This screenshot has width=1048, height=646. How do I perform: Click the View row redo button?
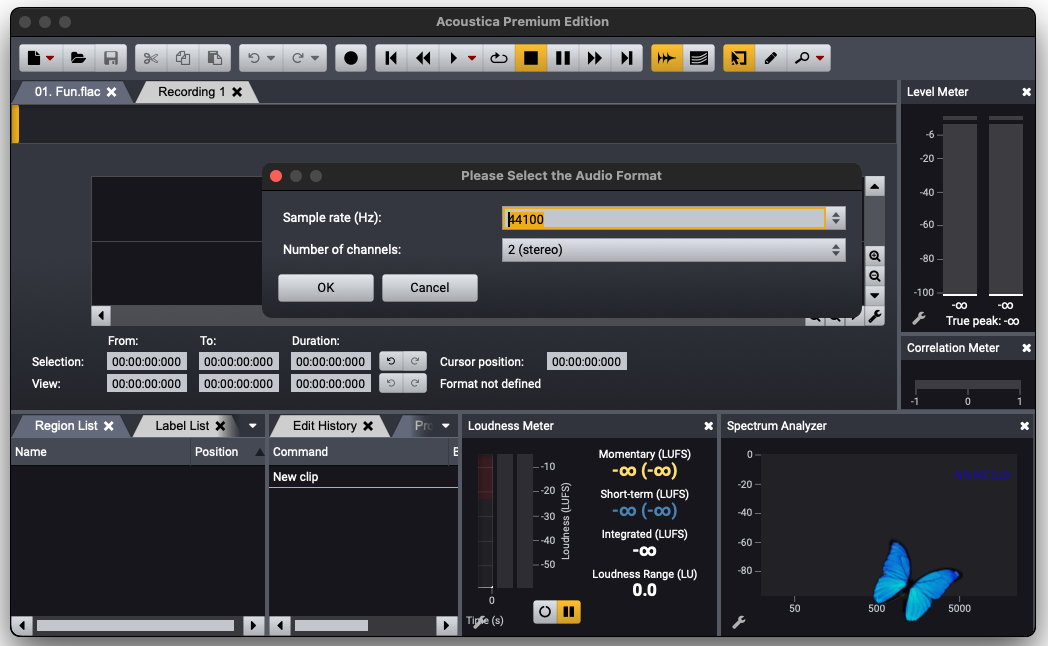pyautogui.click(x=414, y=383)
